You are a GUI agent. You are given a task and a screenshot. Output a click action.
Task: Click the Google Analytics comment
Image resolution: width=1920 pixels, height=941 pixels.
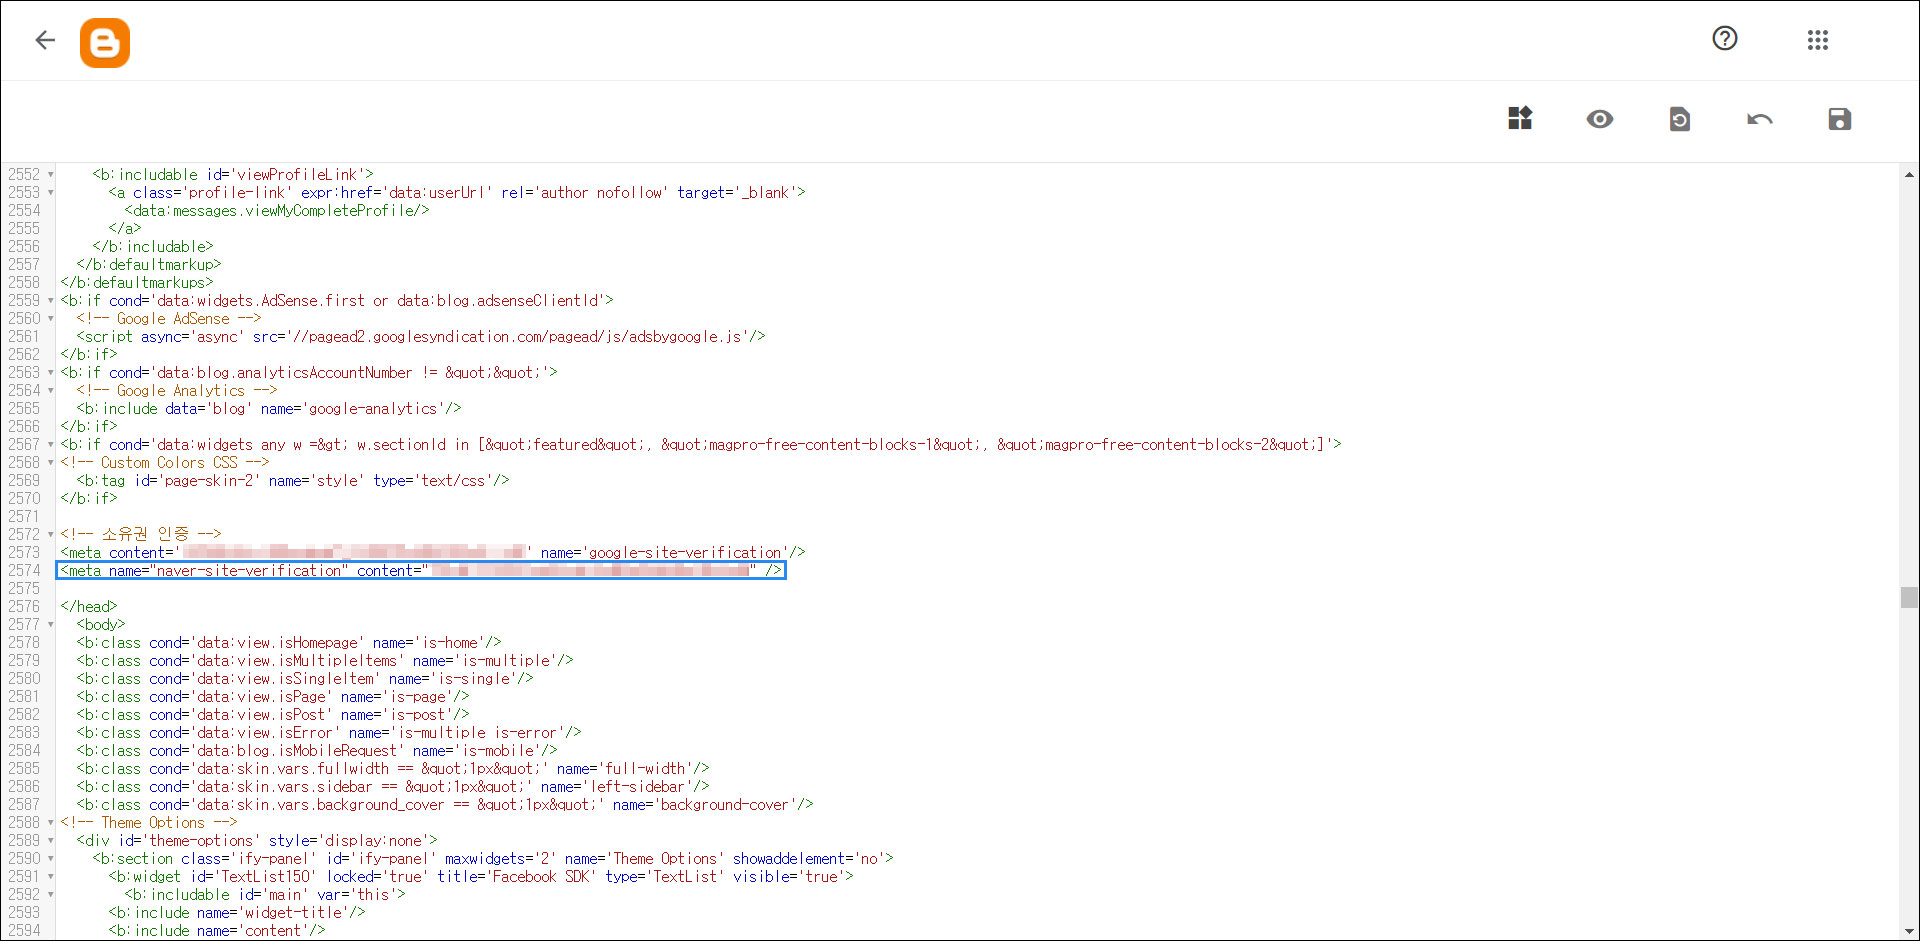pos(176,390)
